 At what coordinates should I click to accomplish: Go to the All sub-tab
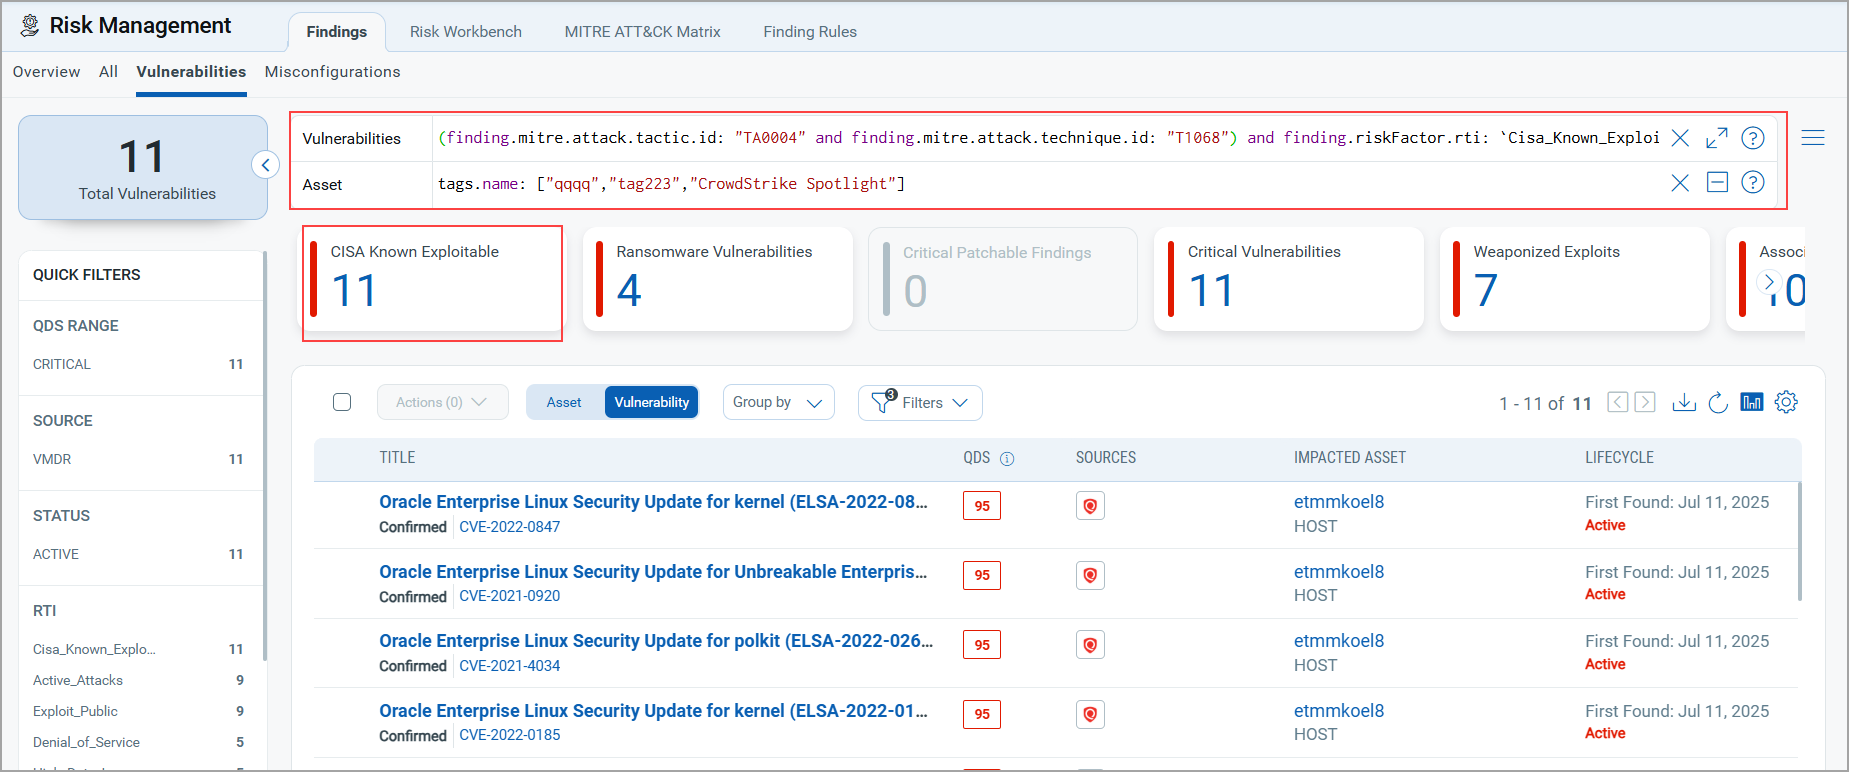click(x=108, y=72)
